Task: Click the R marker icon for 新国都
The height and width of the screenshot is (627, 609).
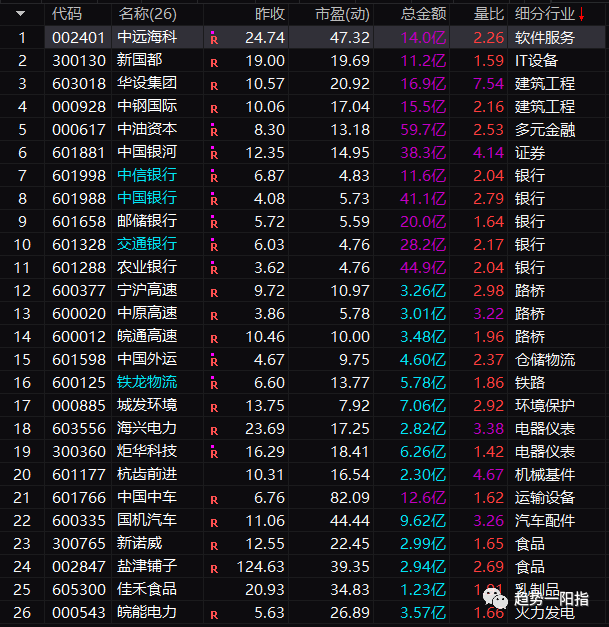Action: pyautogui.click(x=214, y=63)
